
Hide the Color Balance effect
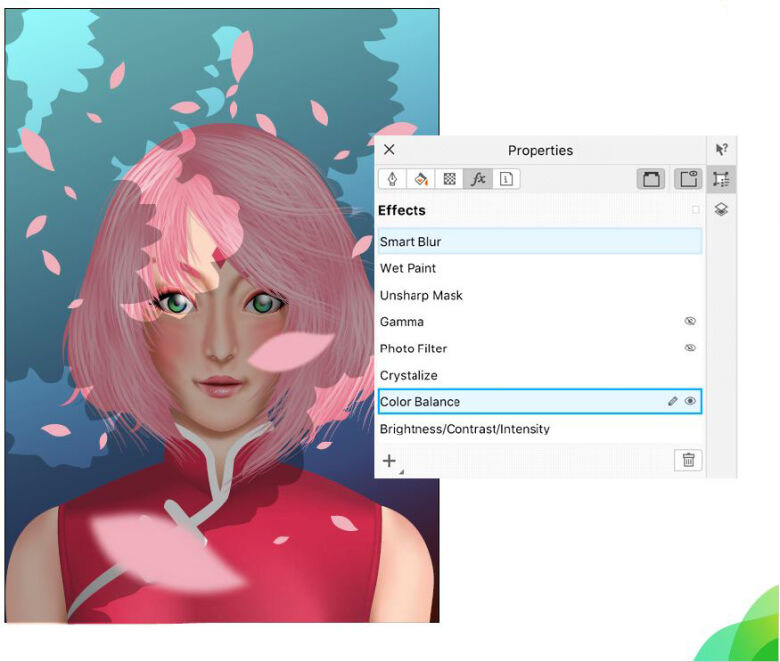click(x=690, y=402)
